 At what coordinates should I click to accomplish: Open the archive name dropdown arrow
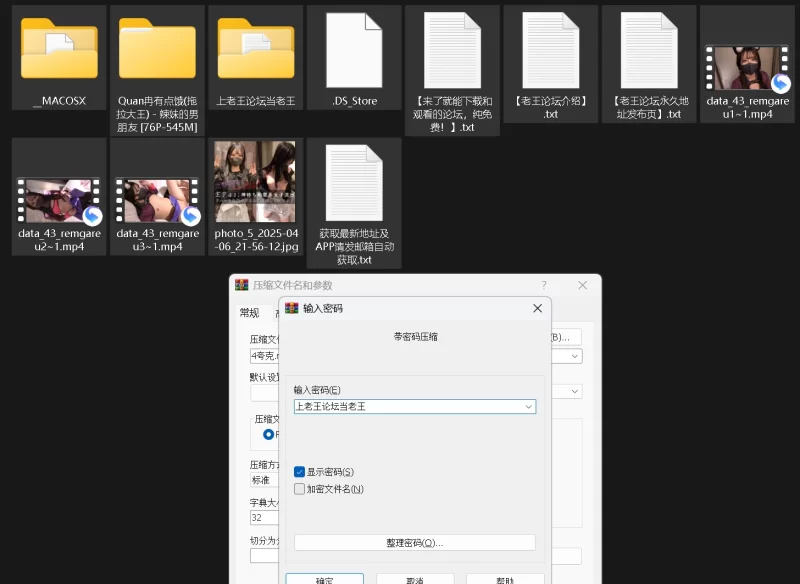(575, 356)
